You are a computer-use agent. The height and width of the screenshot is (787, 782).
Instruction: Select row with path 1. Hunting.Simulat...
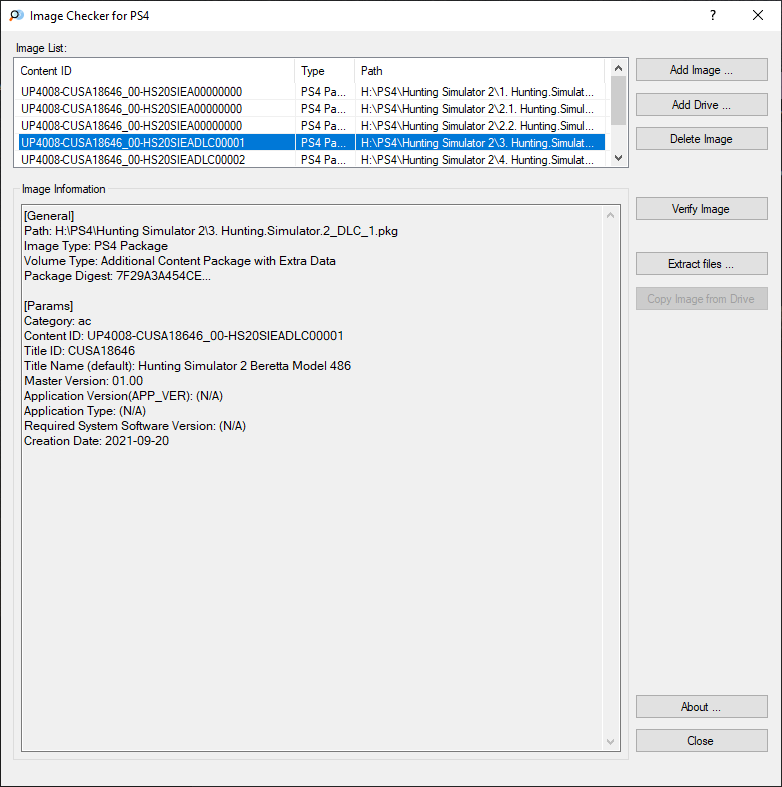click(x=312, y=92)
